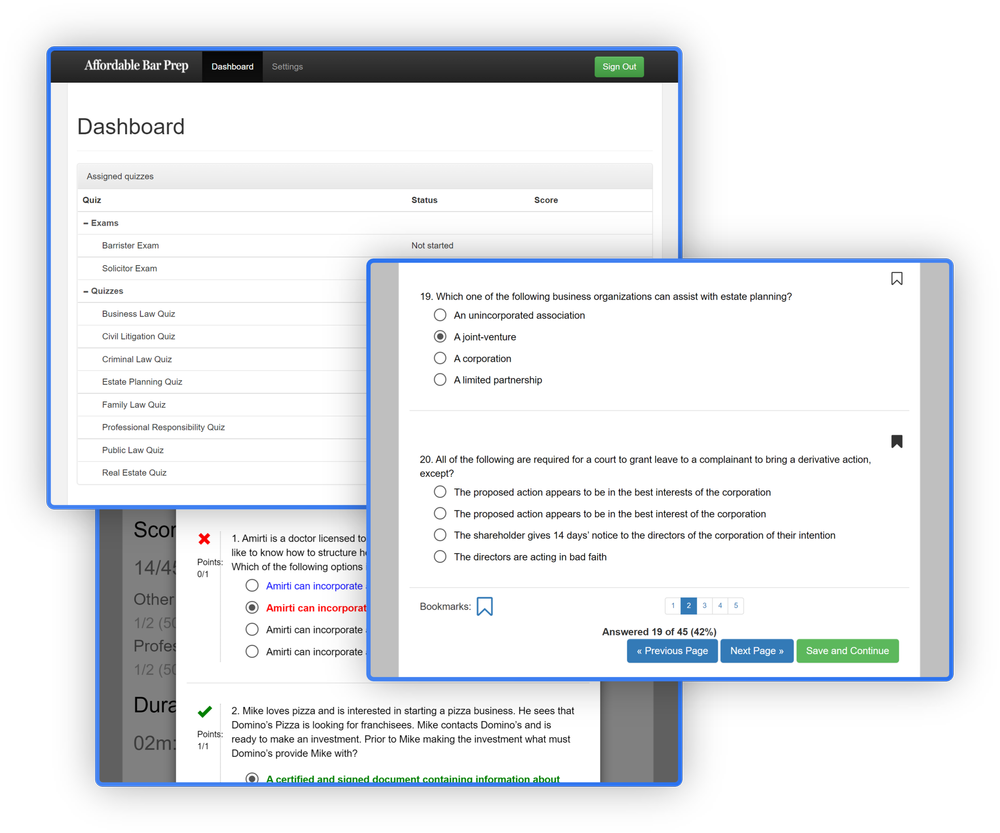This screenshot has width=1000, height=833.
Task: Choose 'The directors are acting in bad faith'
Action: (440, 556)
